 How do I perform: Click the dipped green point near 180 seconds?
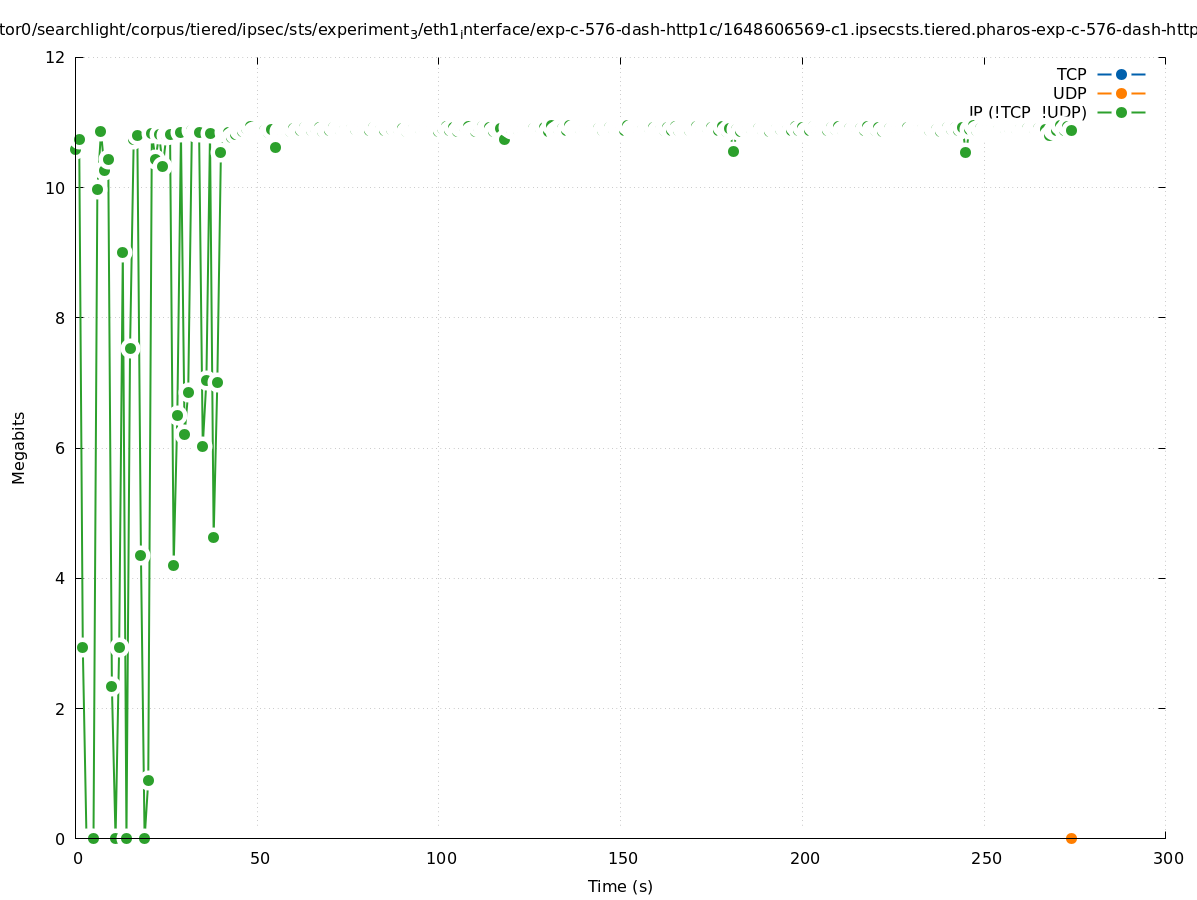coord(733,151)
